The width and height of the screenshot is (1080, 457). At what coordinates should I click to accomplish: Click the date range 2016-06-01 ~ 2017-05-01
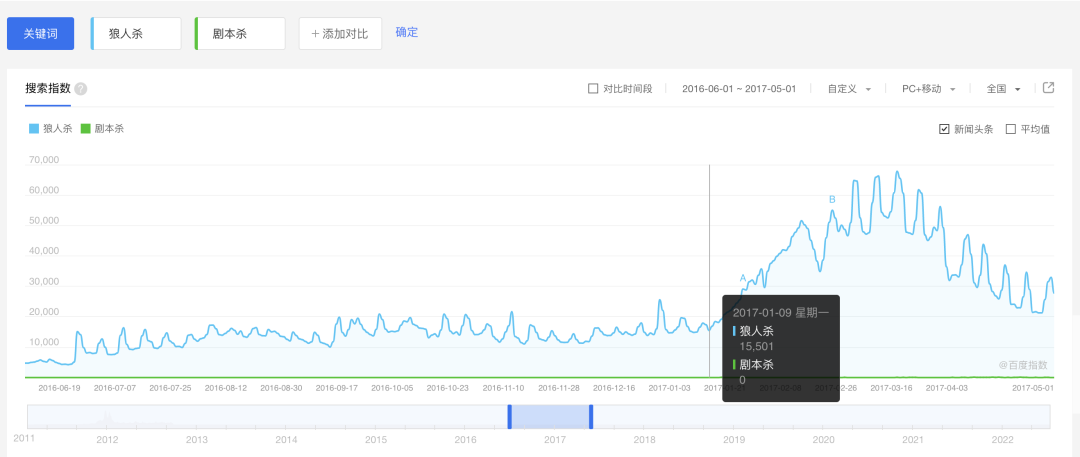point(738,89)
